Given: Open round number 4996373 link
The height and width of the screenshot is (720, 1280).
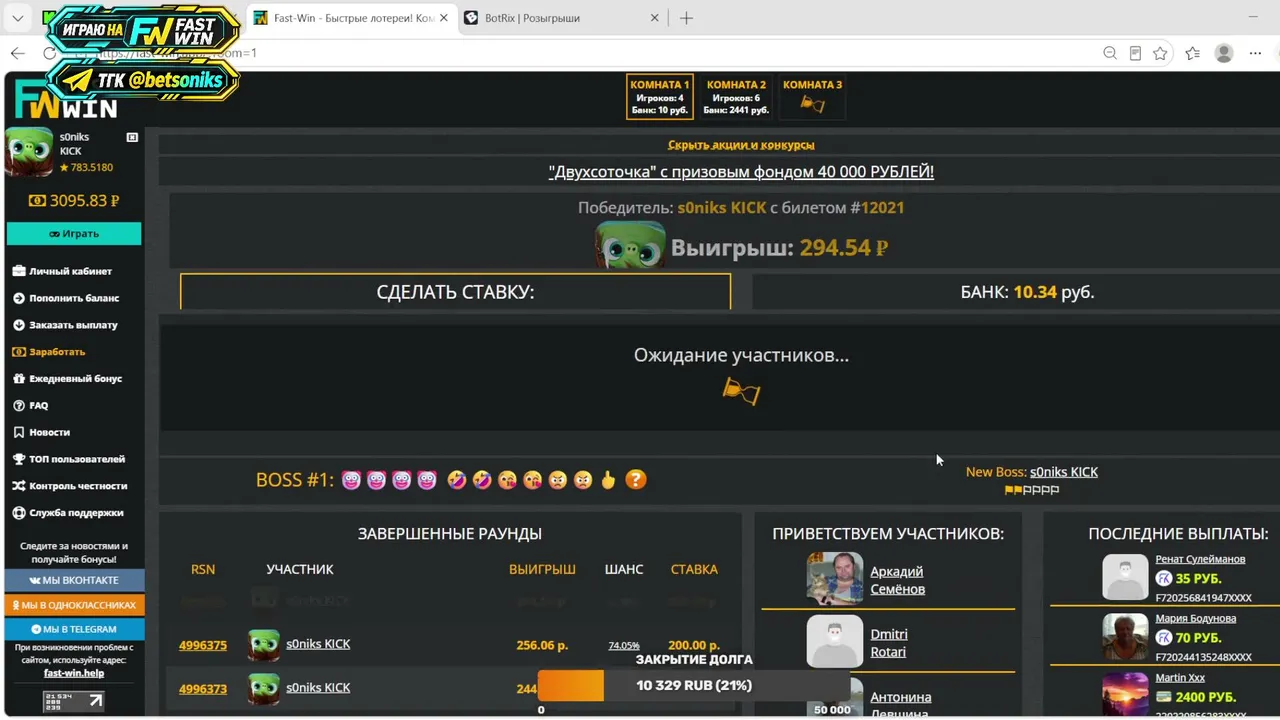Looking at the screenshot, I should tap(203, 689).
